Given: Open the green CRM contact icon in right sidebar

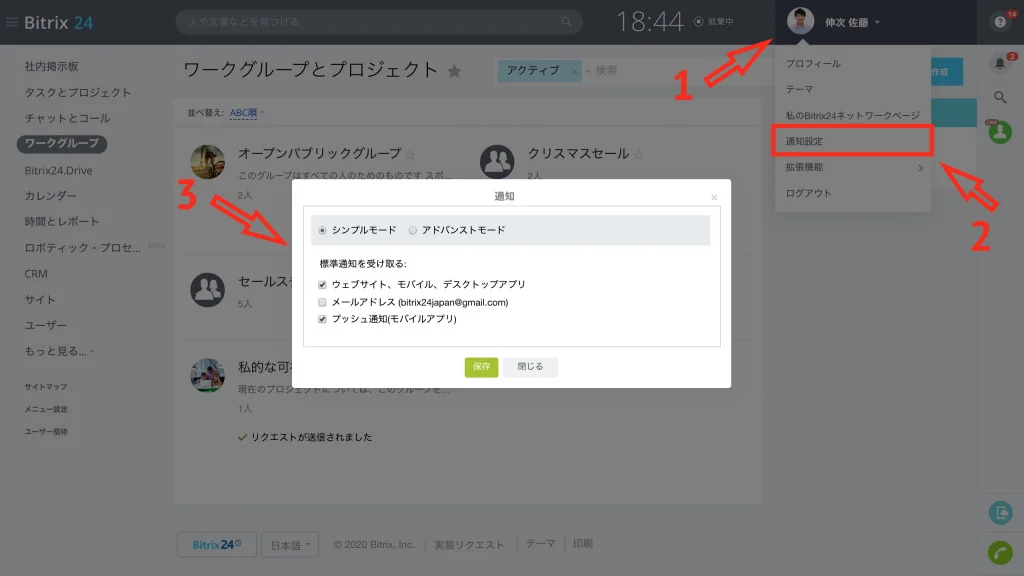Looking at the screenshot, I should click(x=1000, y=133).
